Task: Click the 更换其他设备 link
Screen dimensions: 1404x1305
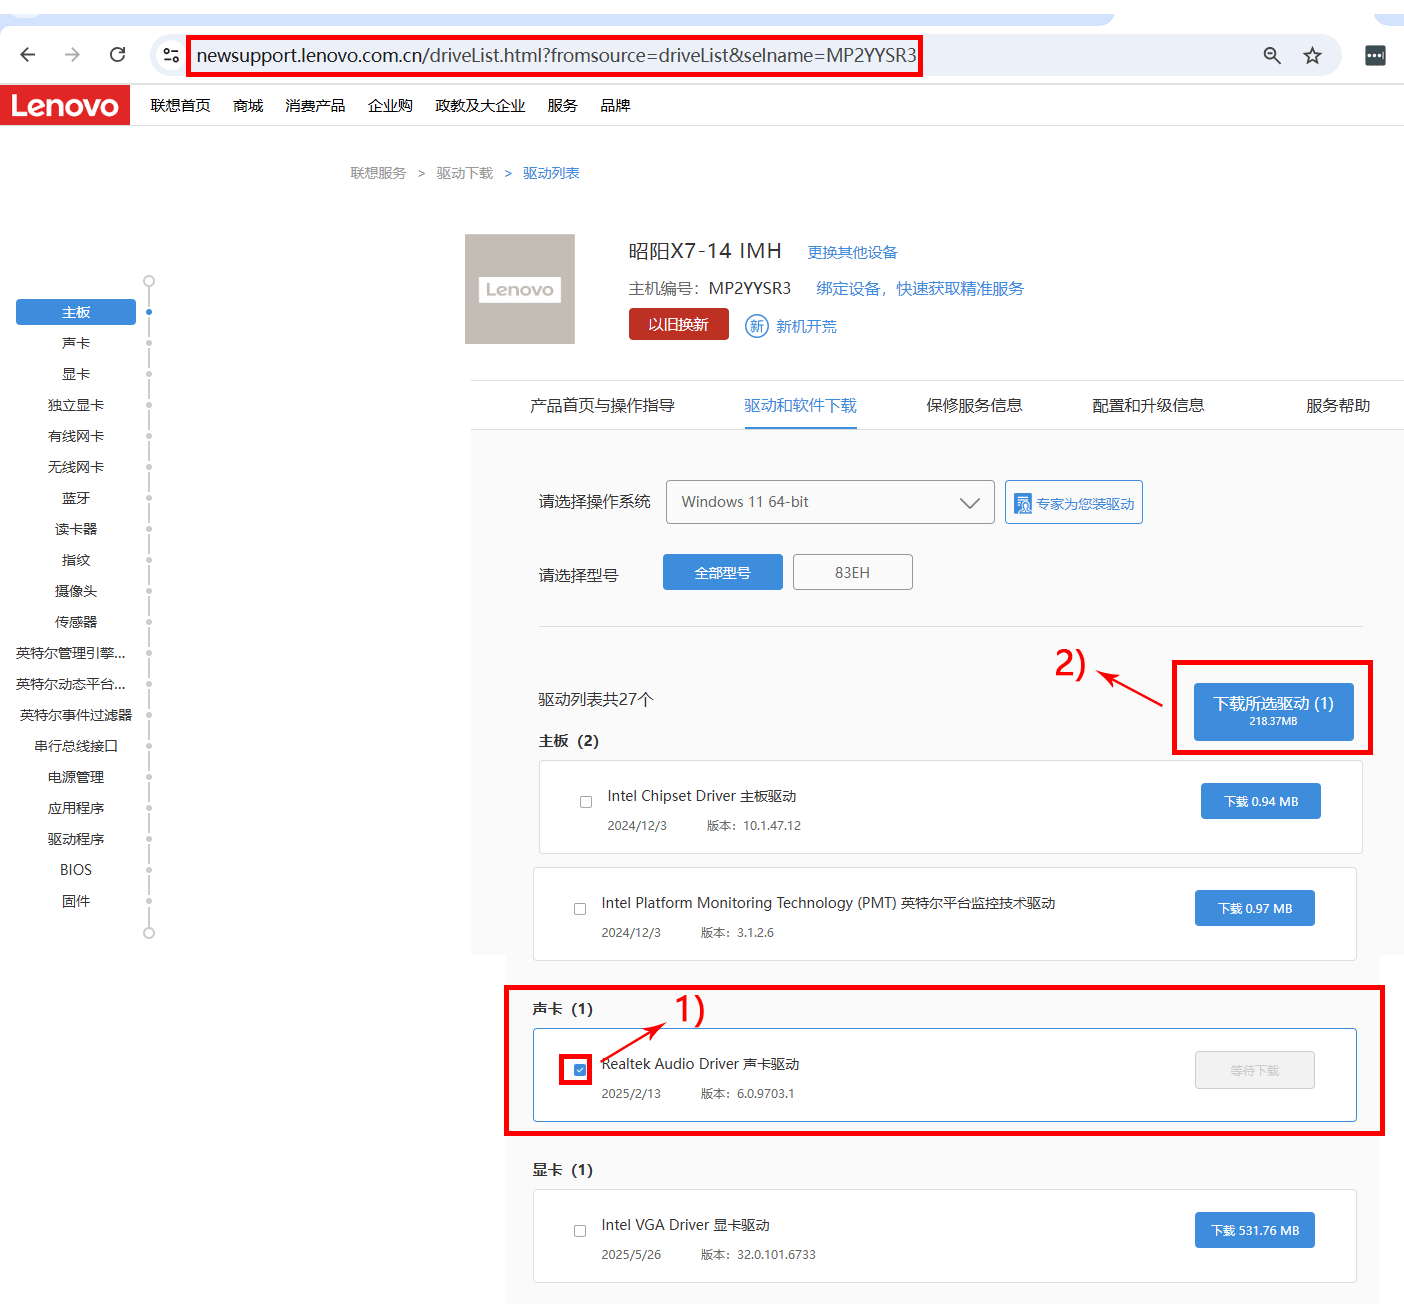Action: click(x=853, y=252)
